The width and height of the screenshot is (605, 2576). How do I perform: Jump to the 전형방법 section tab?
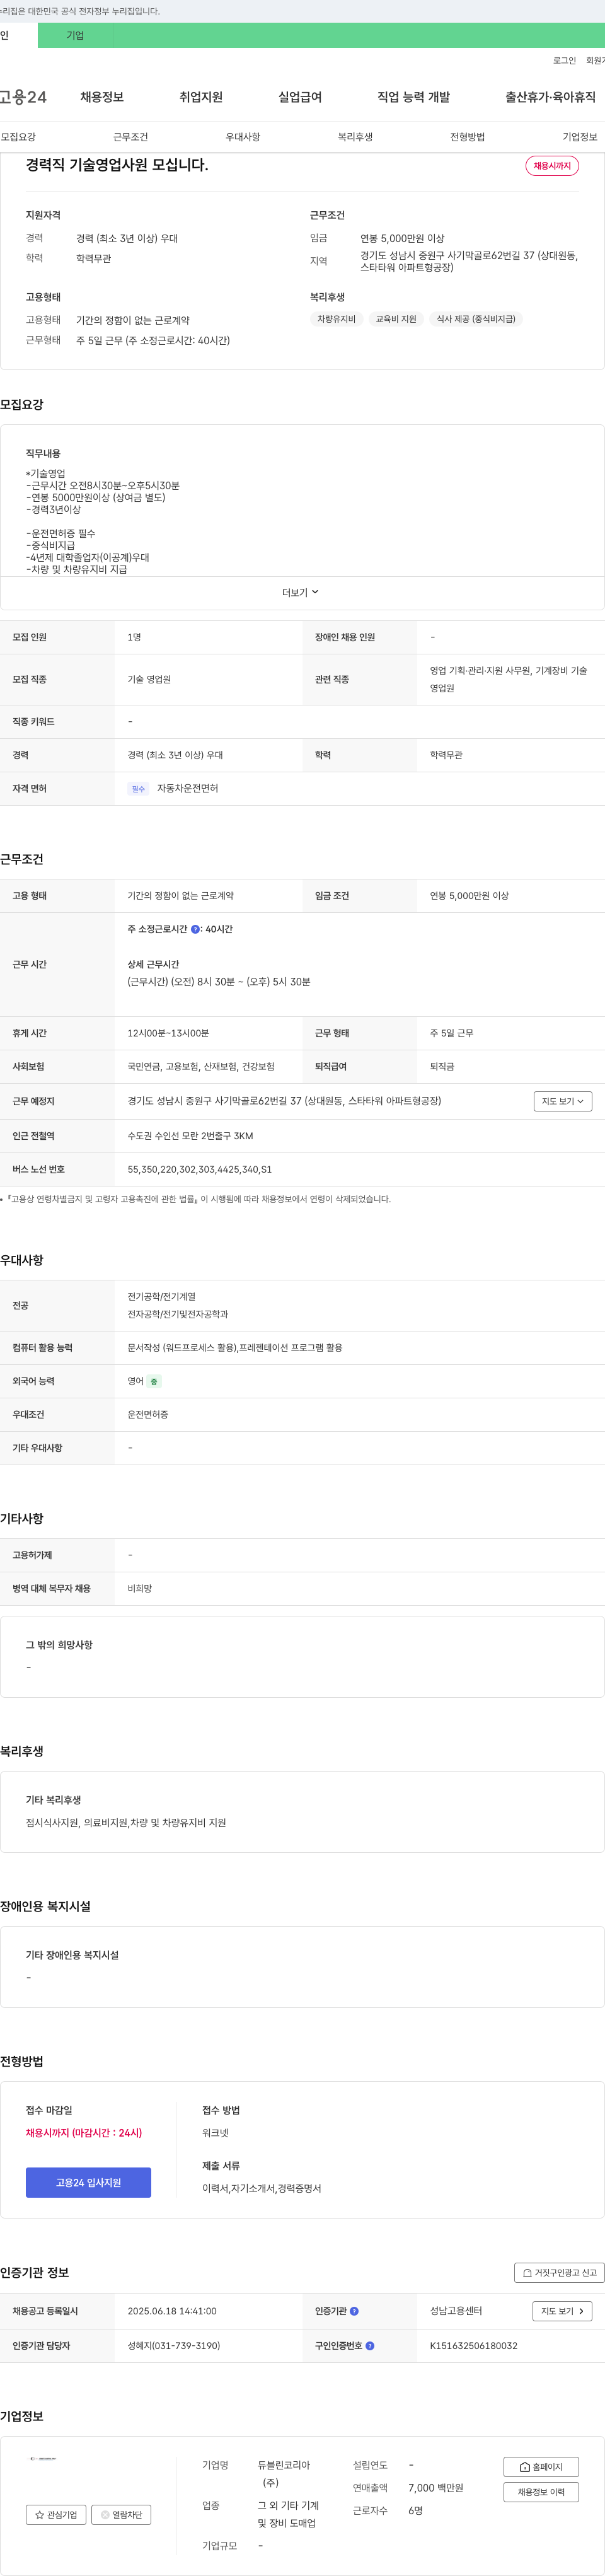[x=467, y=137]
